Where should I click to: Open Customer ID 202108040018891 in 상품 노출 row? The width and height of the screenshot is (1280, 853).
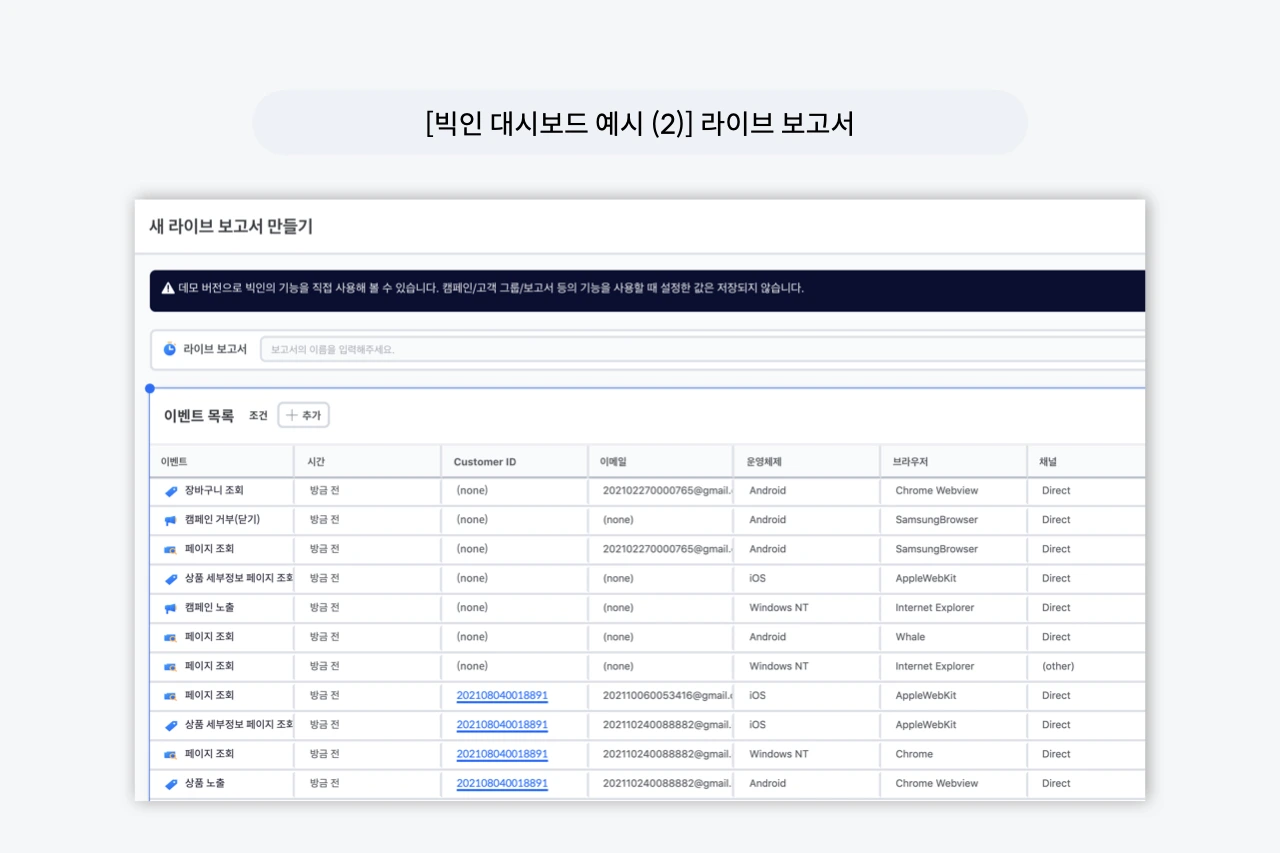point(502,784)
